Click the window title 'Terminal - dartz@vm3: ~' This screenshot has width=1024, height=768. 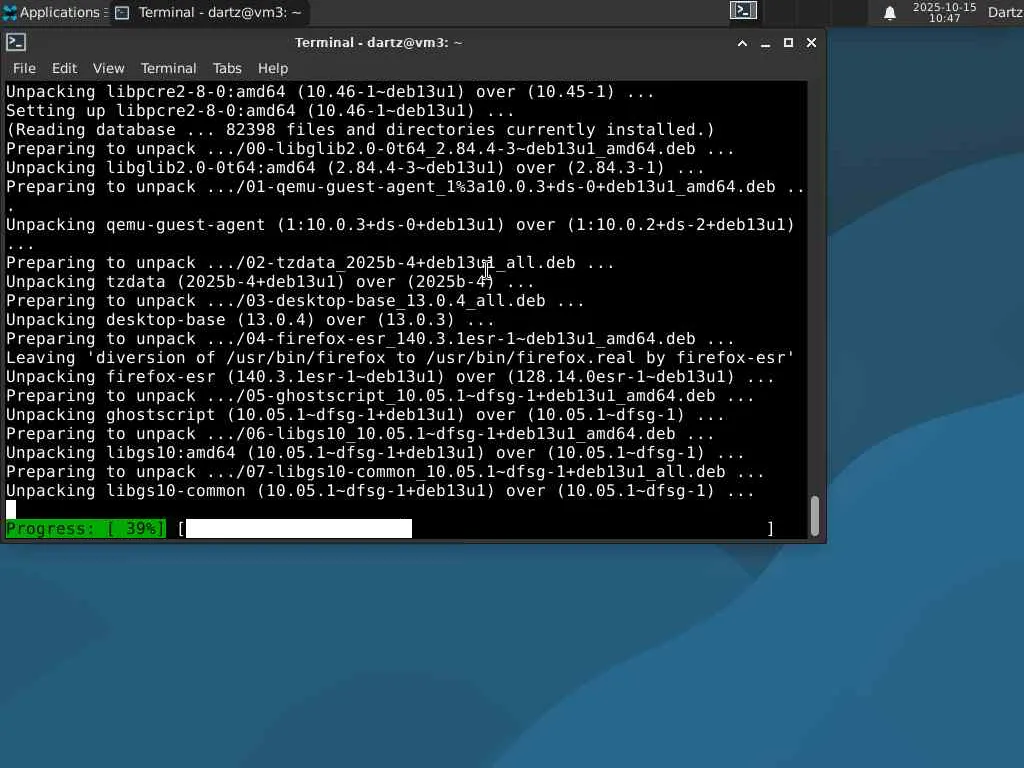tap(378, 42)
